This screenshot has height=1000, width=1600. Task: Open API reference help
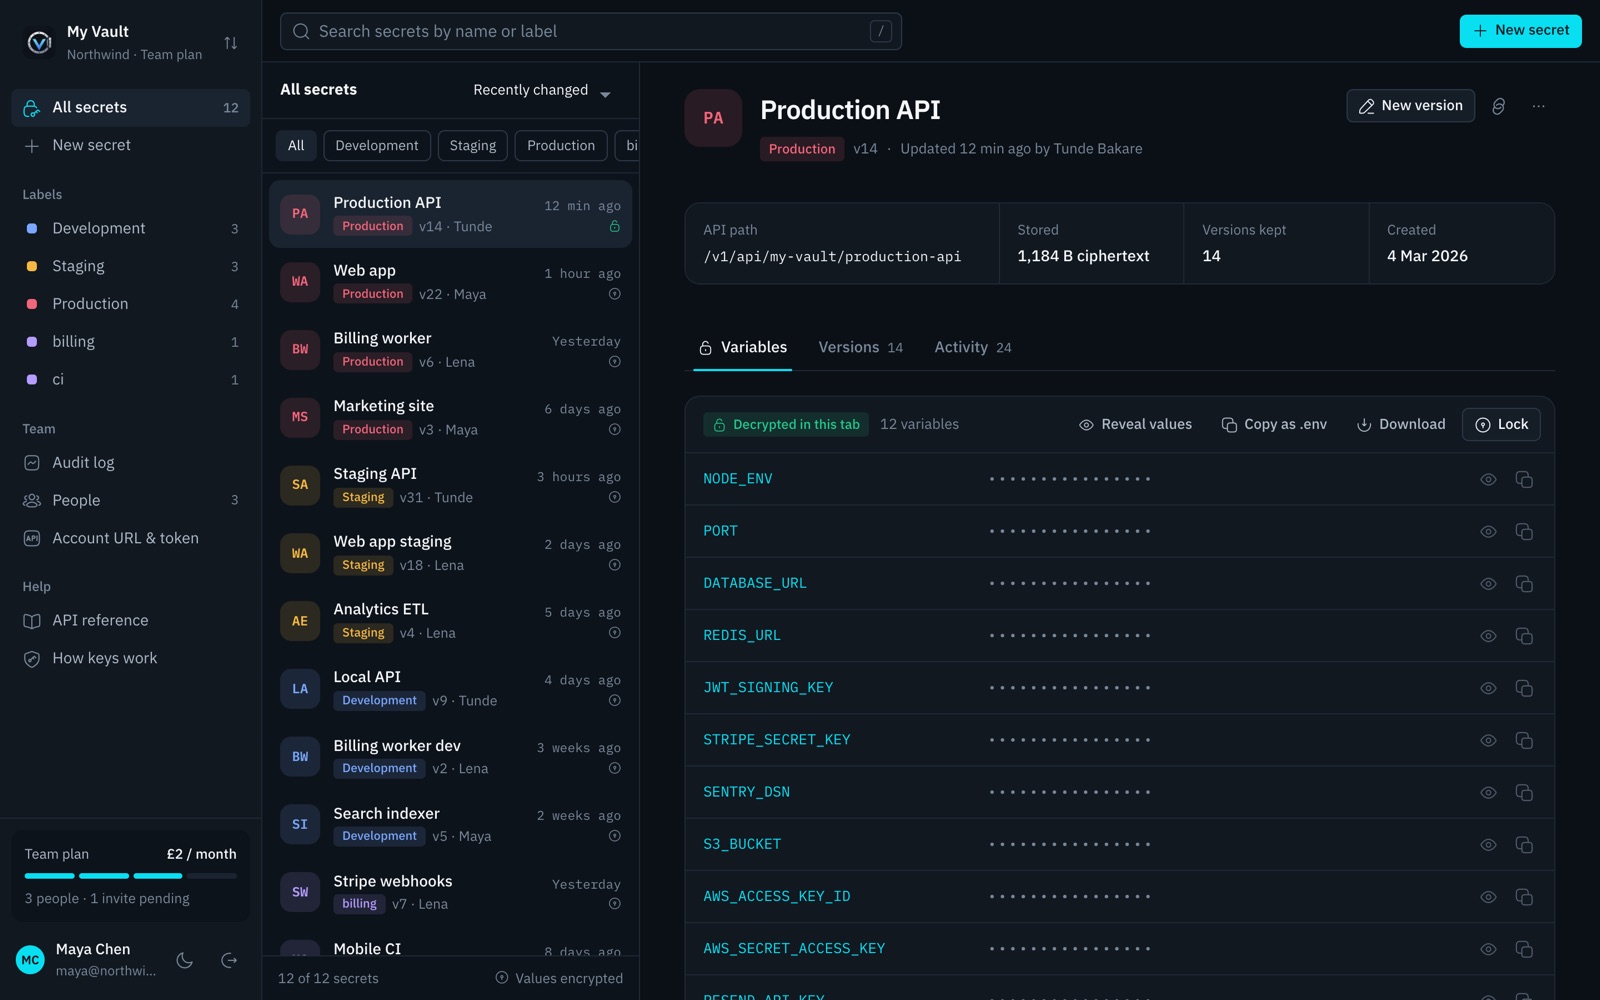point(130,620)
